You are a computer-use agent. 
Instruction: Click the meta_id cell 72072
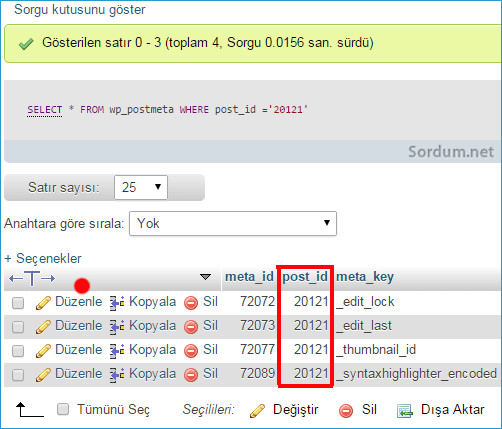click(x=258, y=301)
